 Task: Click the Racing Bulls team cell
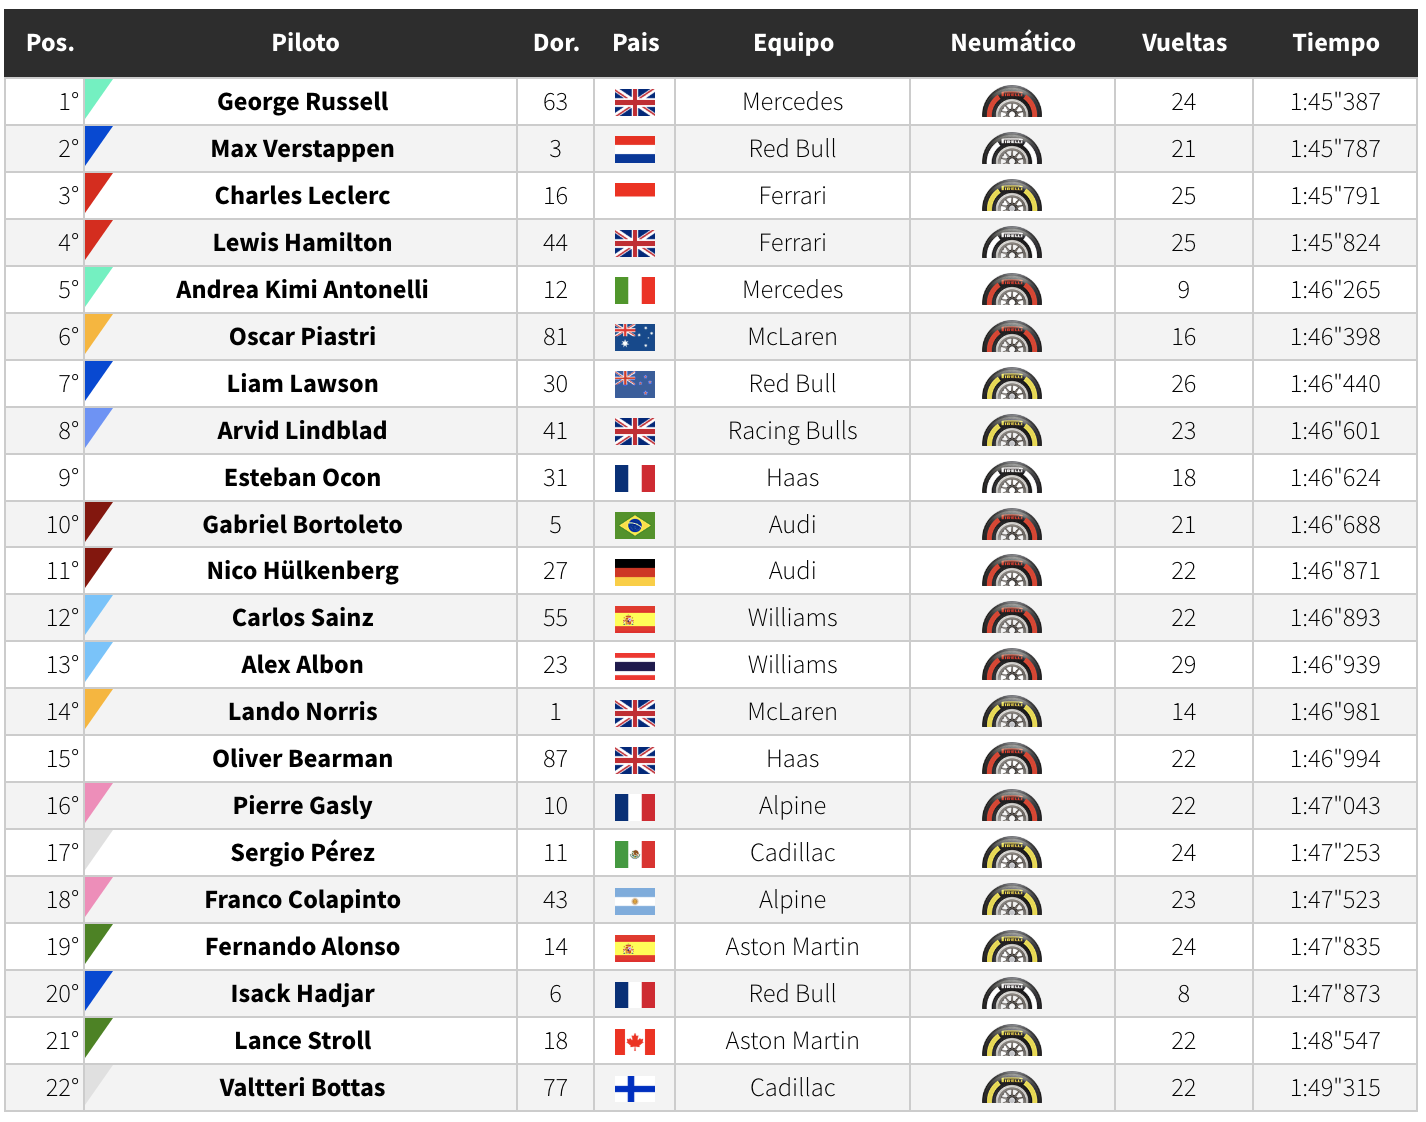point(792,431)
